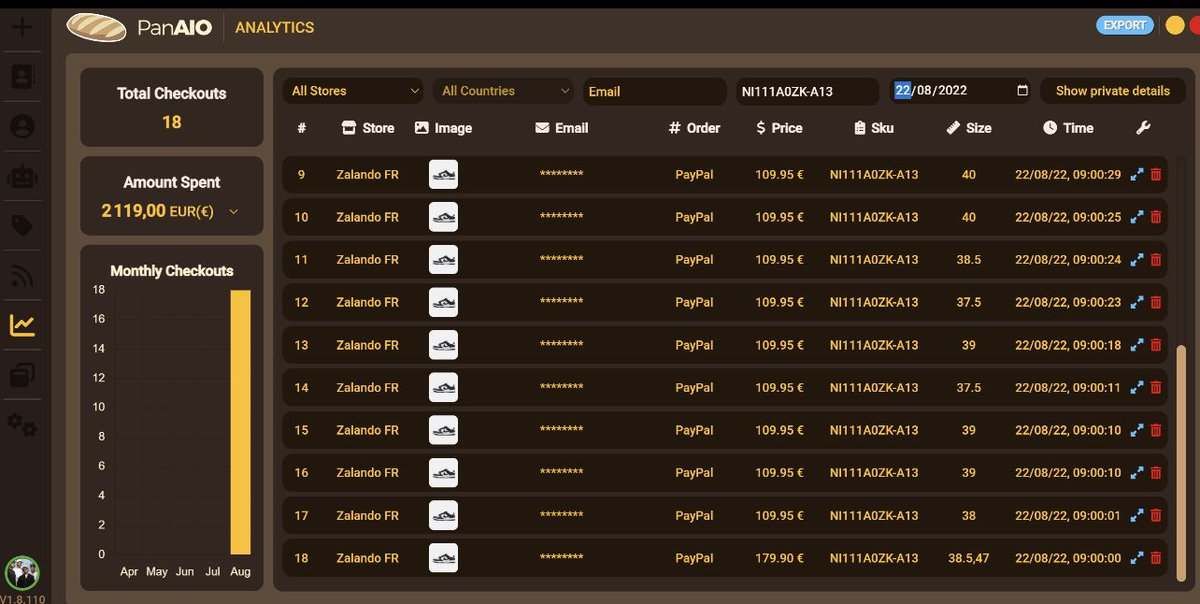
Task: Click the user avatar at bottom of sidebar
Action: (x=21, y=573)
